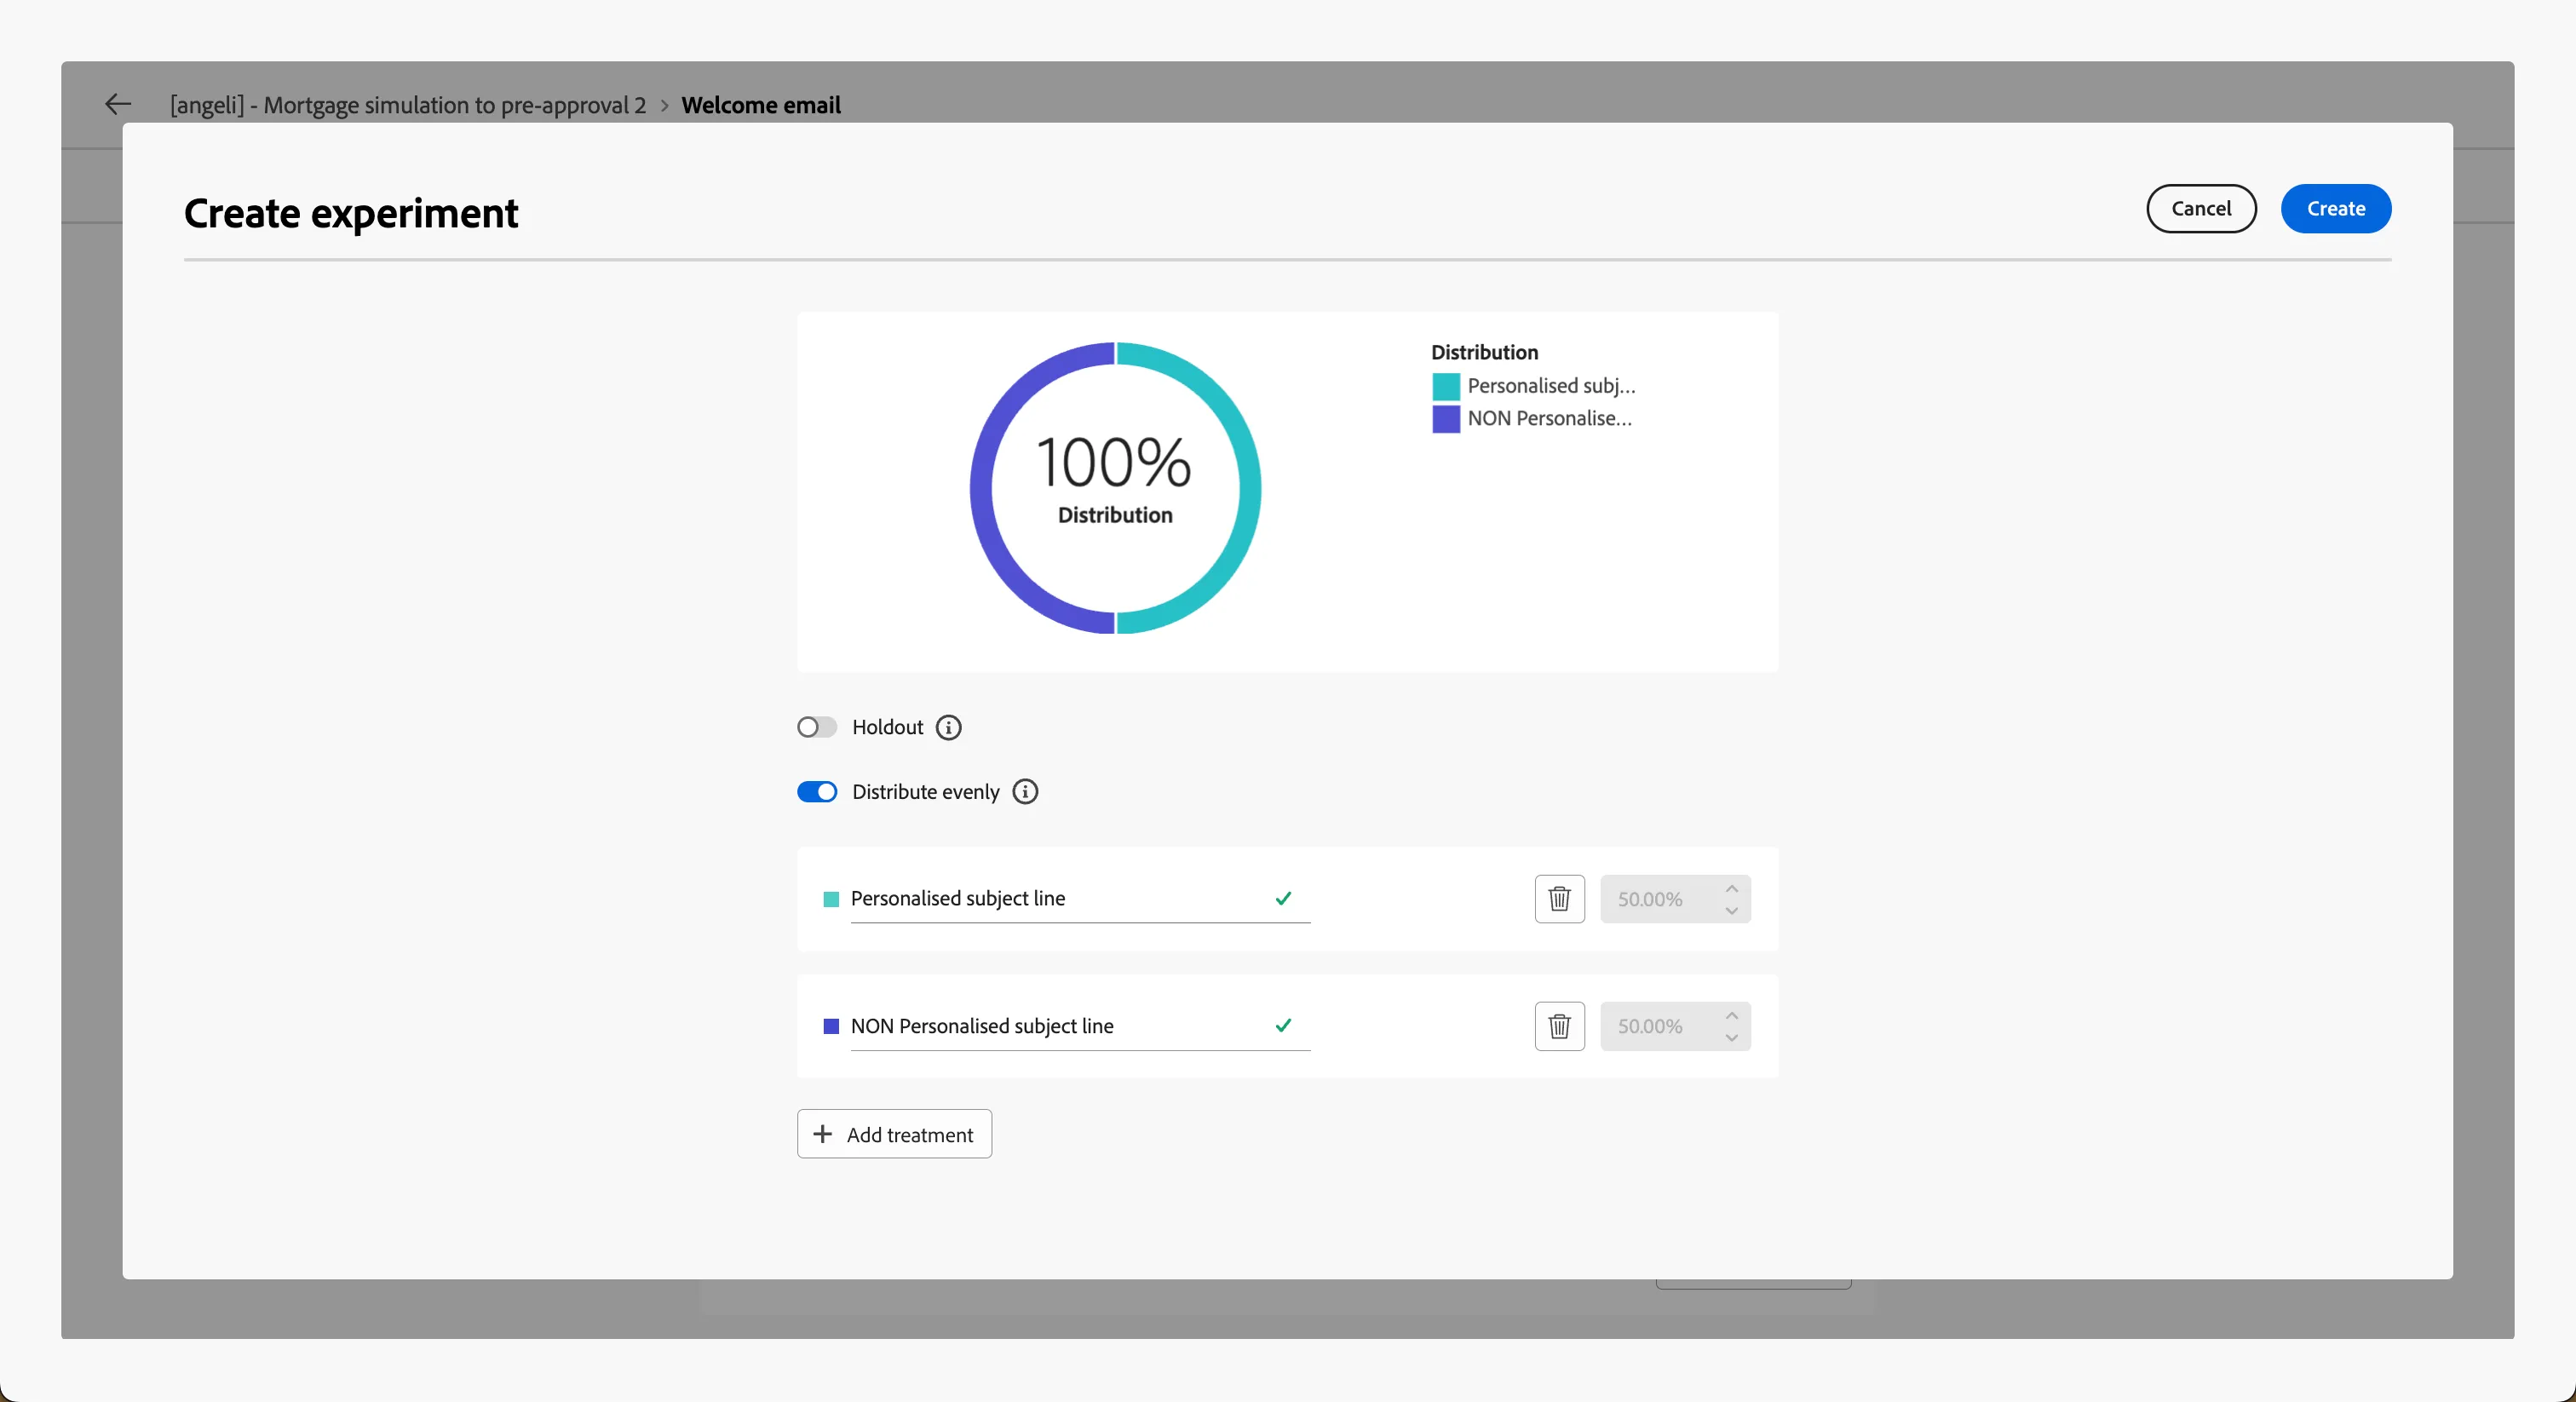Edit the Personalised subject line name field
Screen dimensions: 2576x1402
(x=1080, y=898)
